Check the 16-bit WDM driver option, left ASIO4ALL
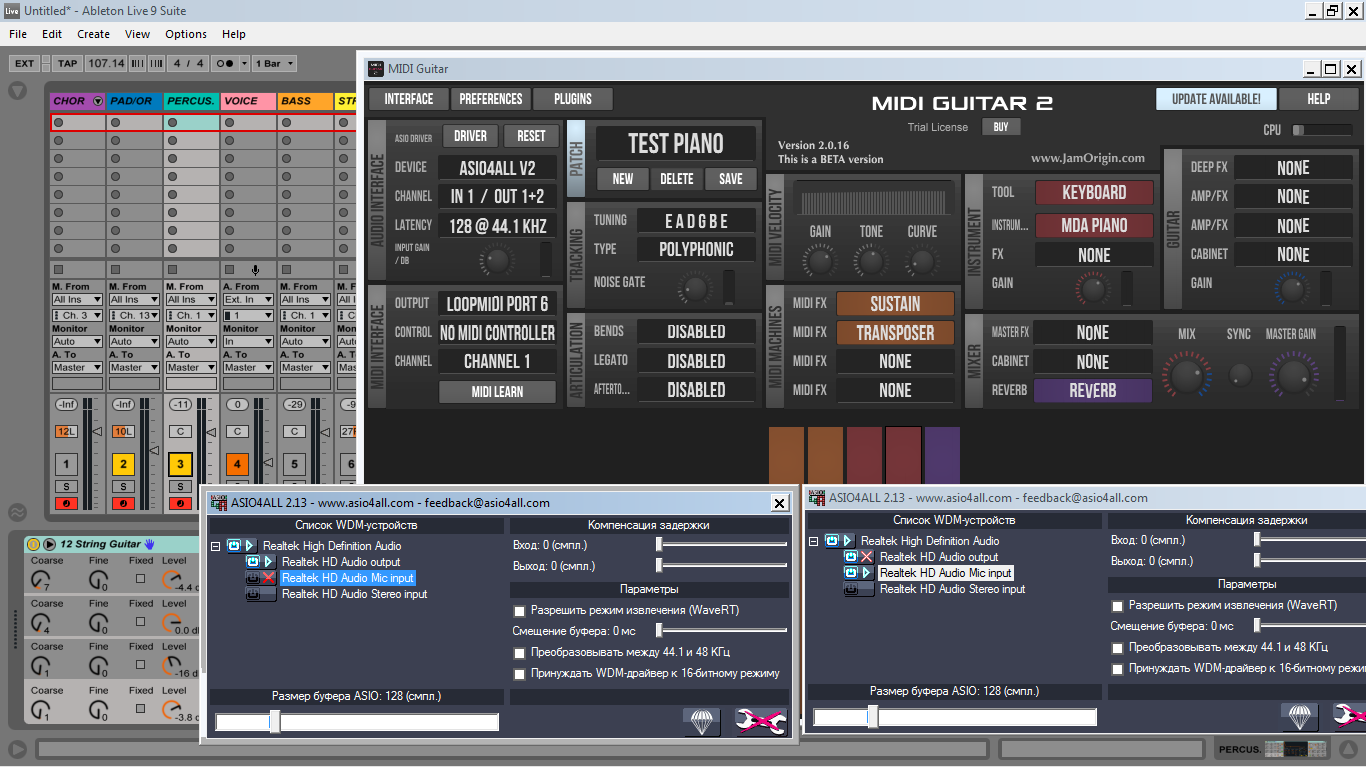This screenshot has height=768, width=1366. (519, 674)
